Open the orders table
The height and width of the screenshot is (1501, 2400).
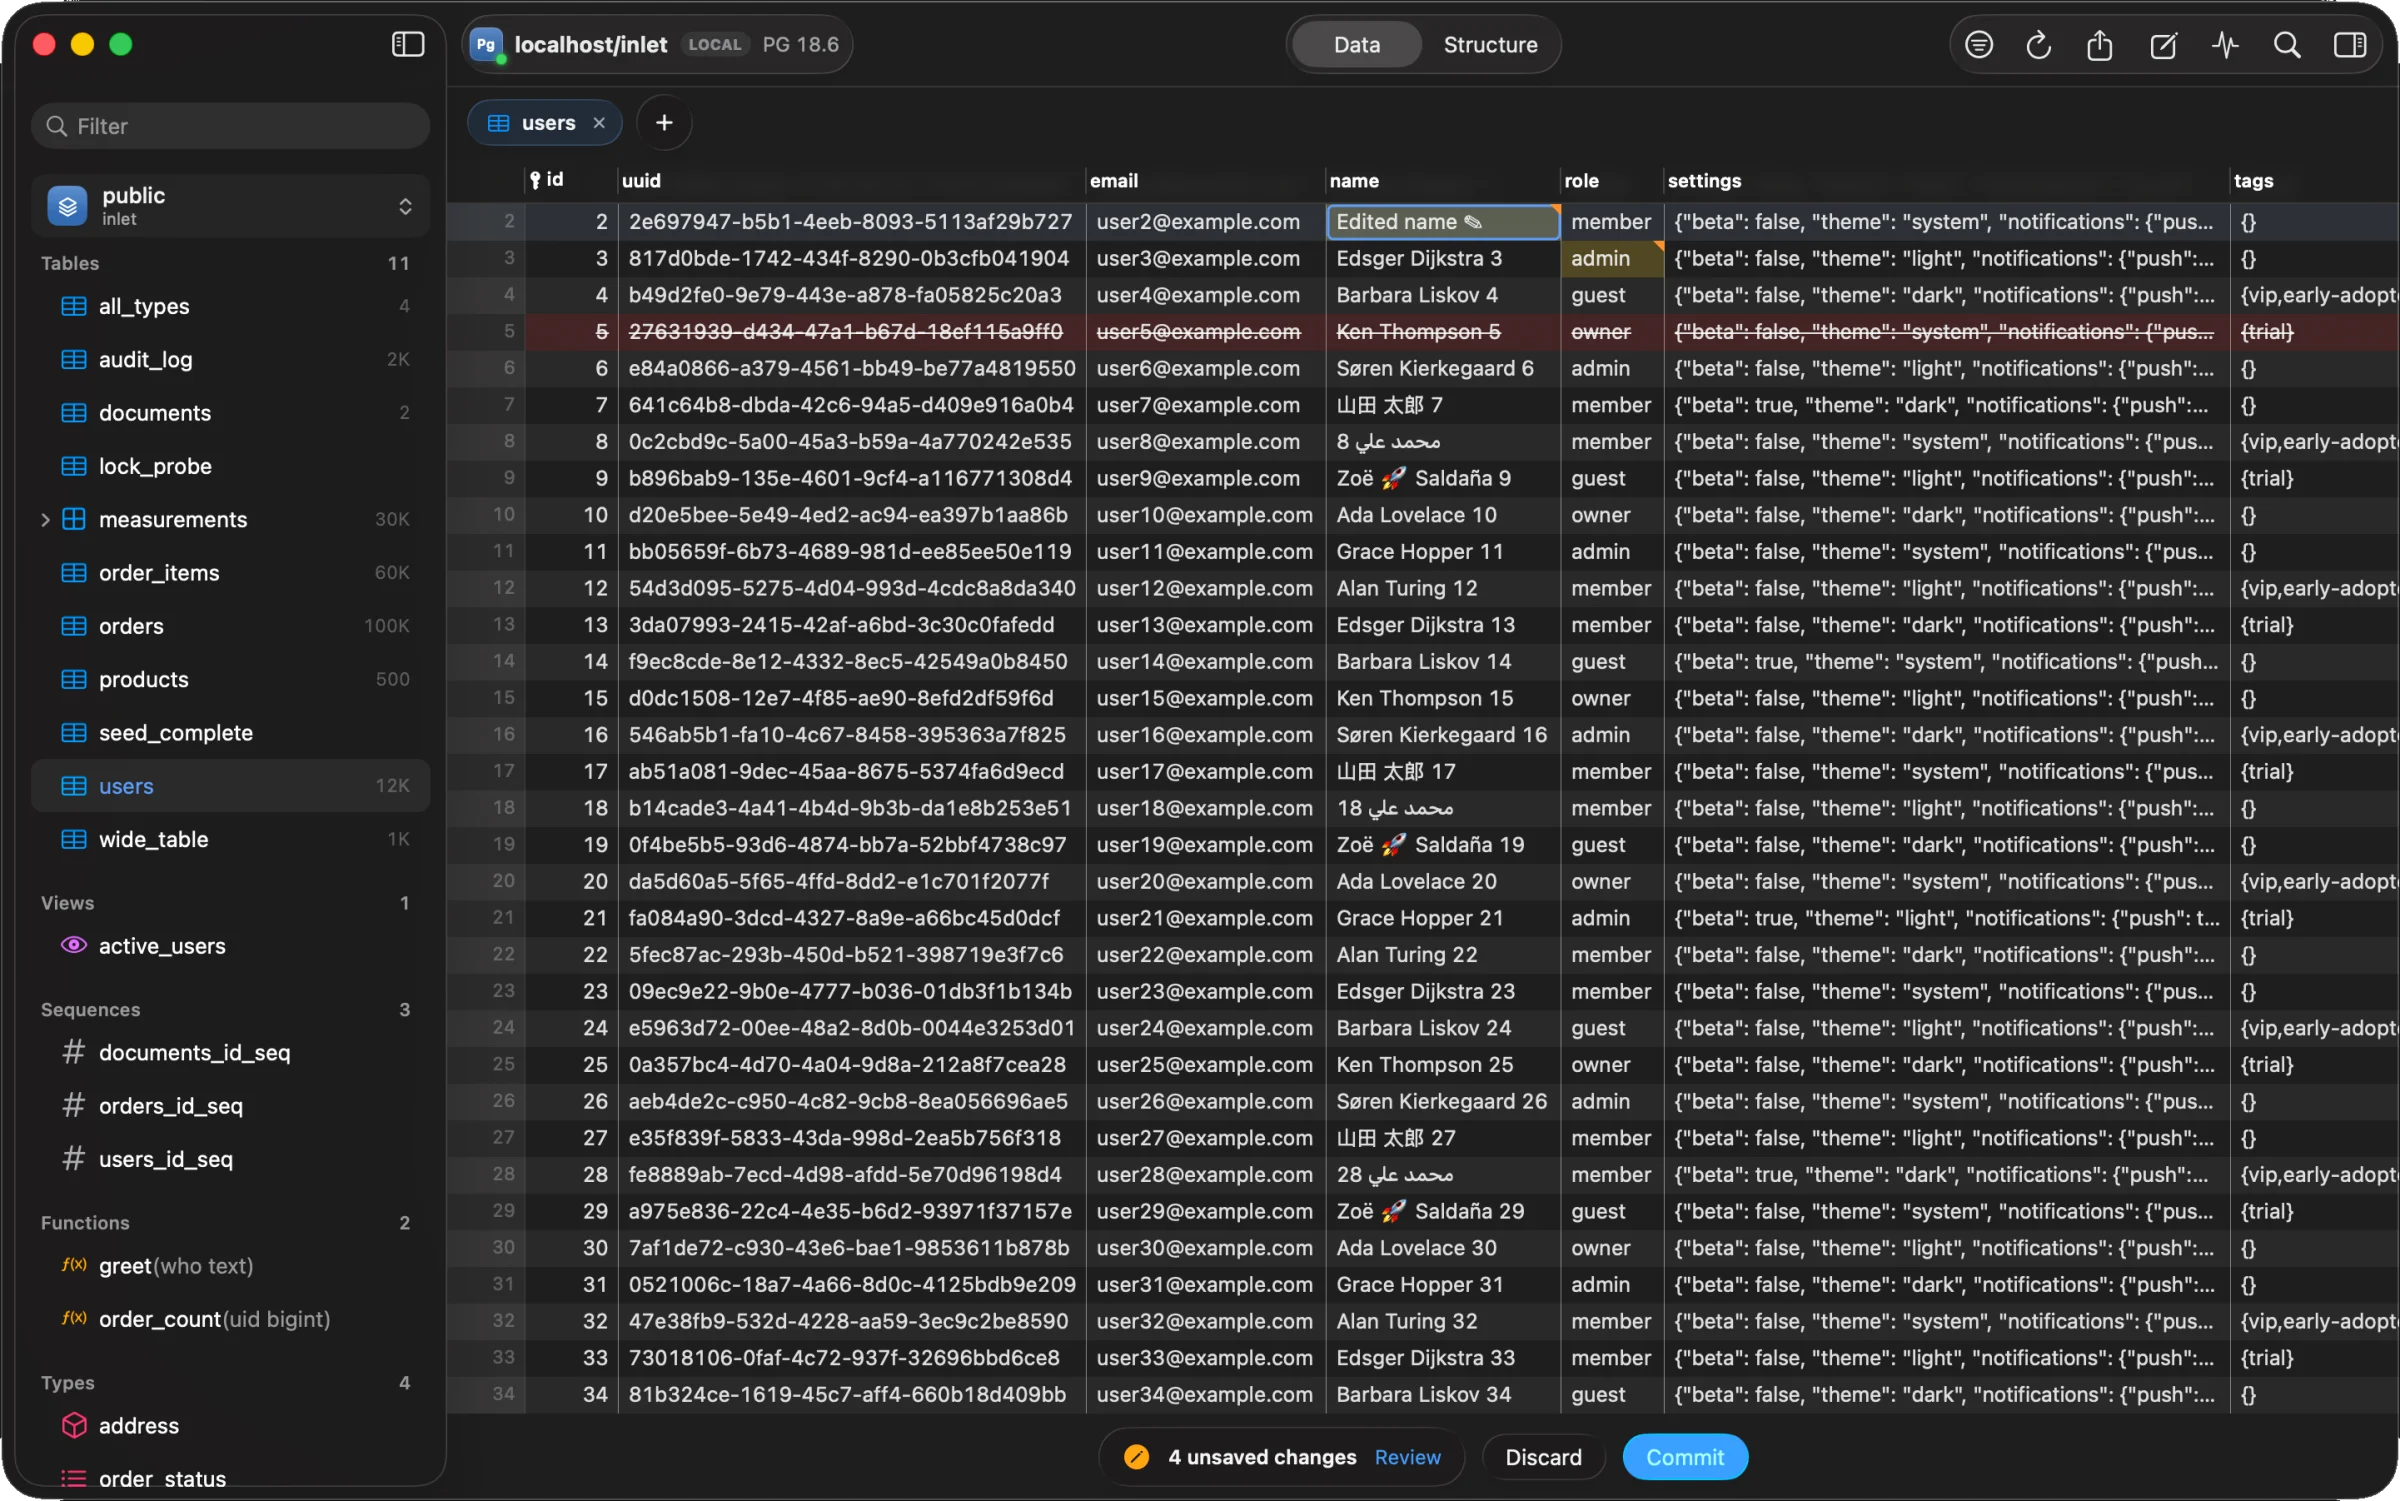pyautogui.click(x=231, y=626)
